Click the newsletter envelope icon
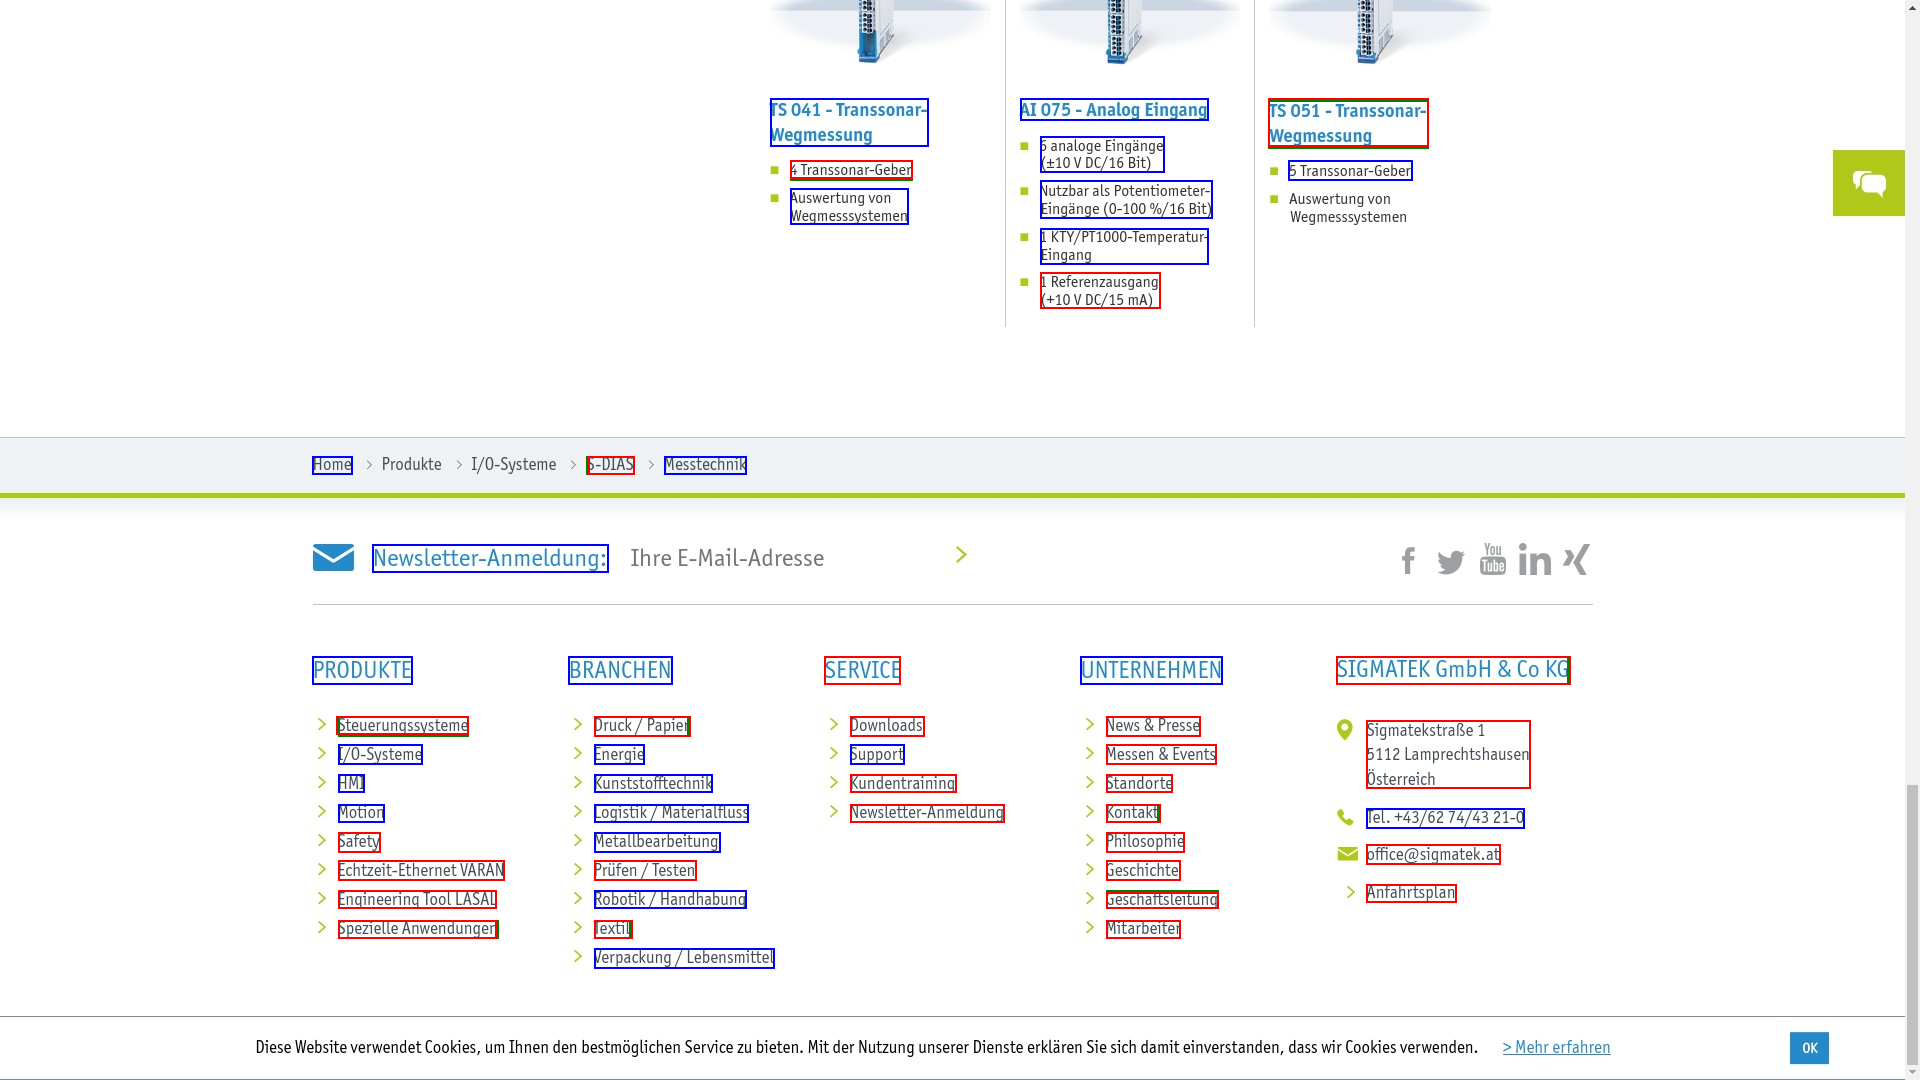Viewport: 1920px width, 1080px height. point(333,558)
